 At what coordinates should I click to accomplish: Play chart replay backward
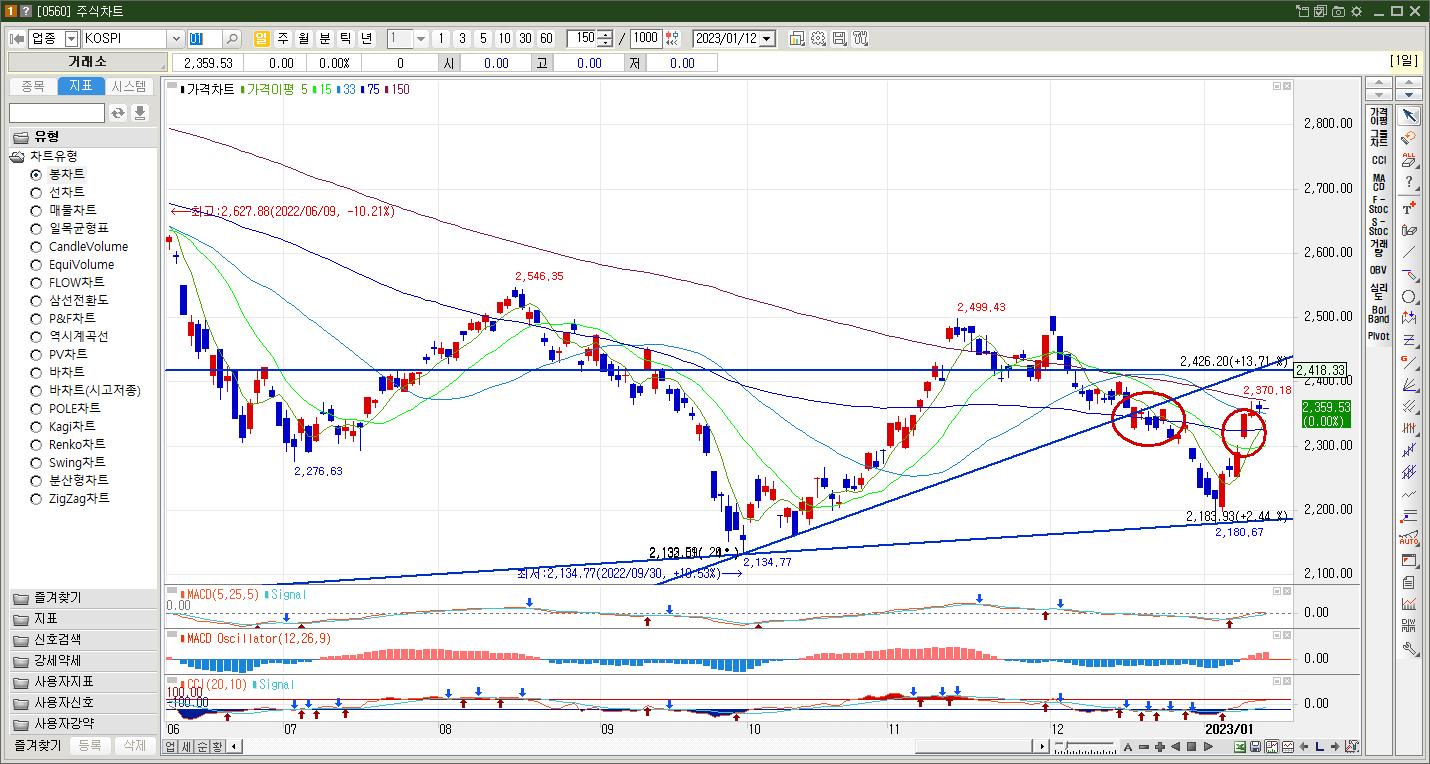[x=1176, y=746]
